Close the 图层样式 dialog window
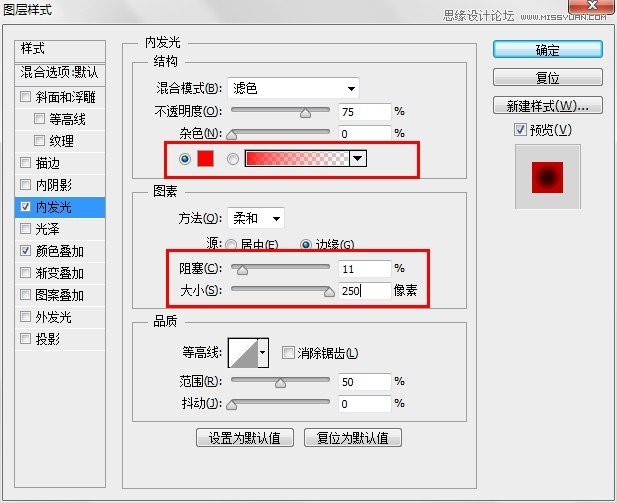 (591, 6)
